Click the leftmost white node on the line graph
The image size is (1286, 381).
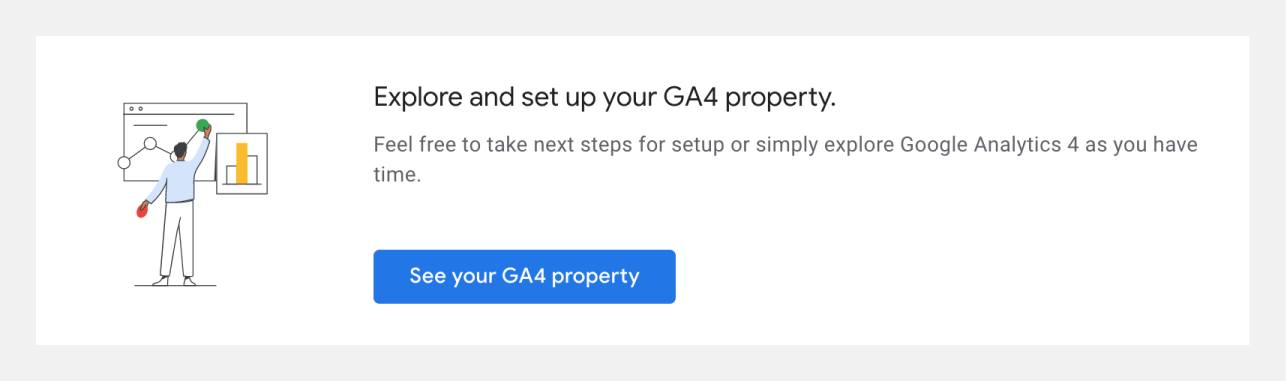(125, 162)
